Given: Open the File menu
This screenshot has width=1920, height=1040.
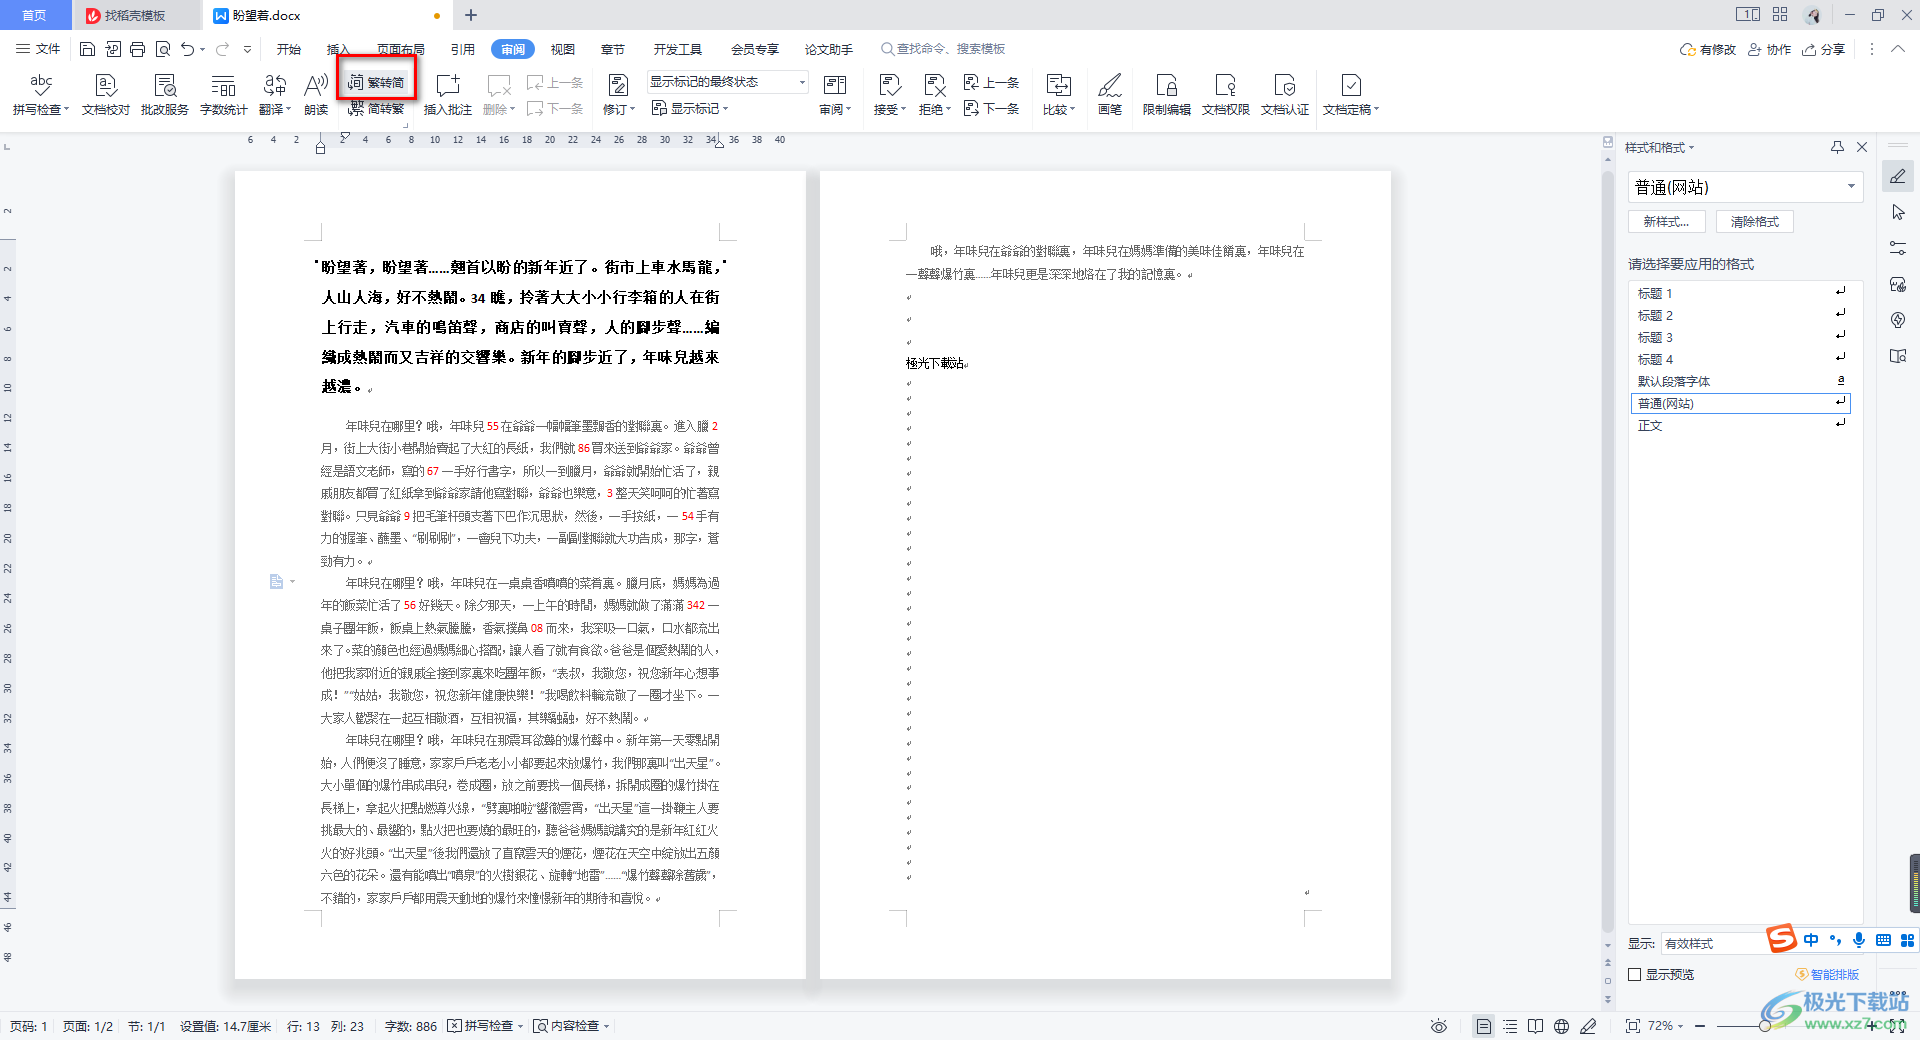Looking at the screenshot, I should [x=38, y=49].
